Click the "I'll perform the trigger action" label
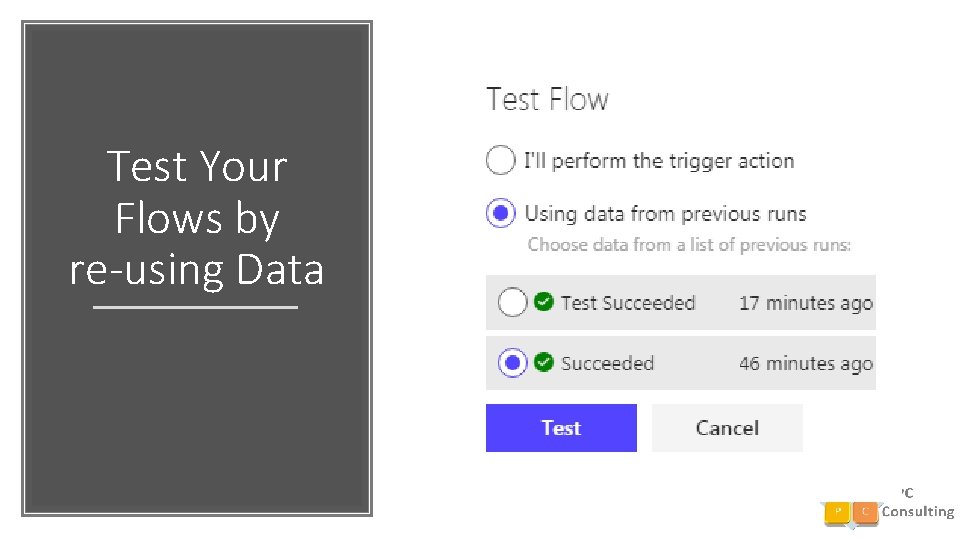 click(x=659, y=161)
